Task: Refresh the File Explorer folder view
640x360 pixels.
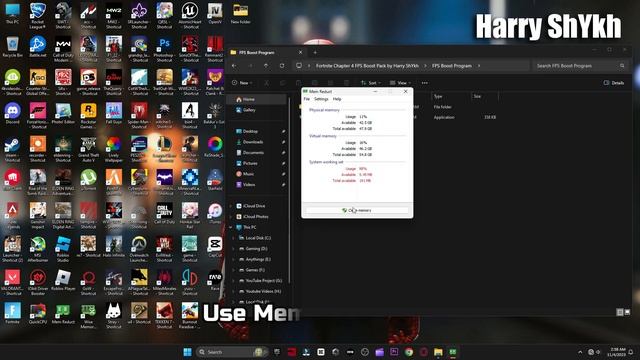Action: point(282,66)
